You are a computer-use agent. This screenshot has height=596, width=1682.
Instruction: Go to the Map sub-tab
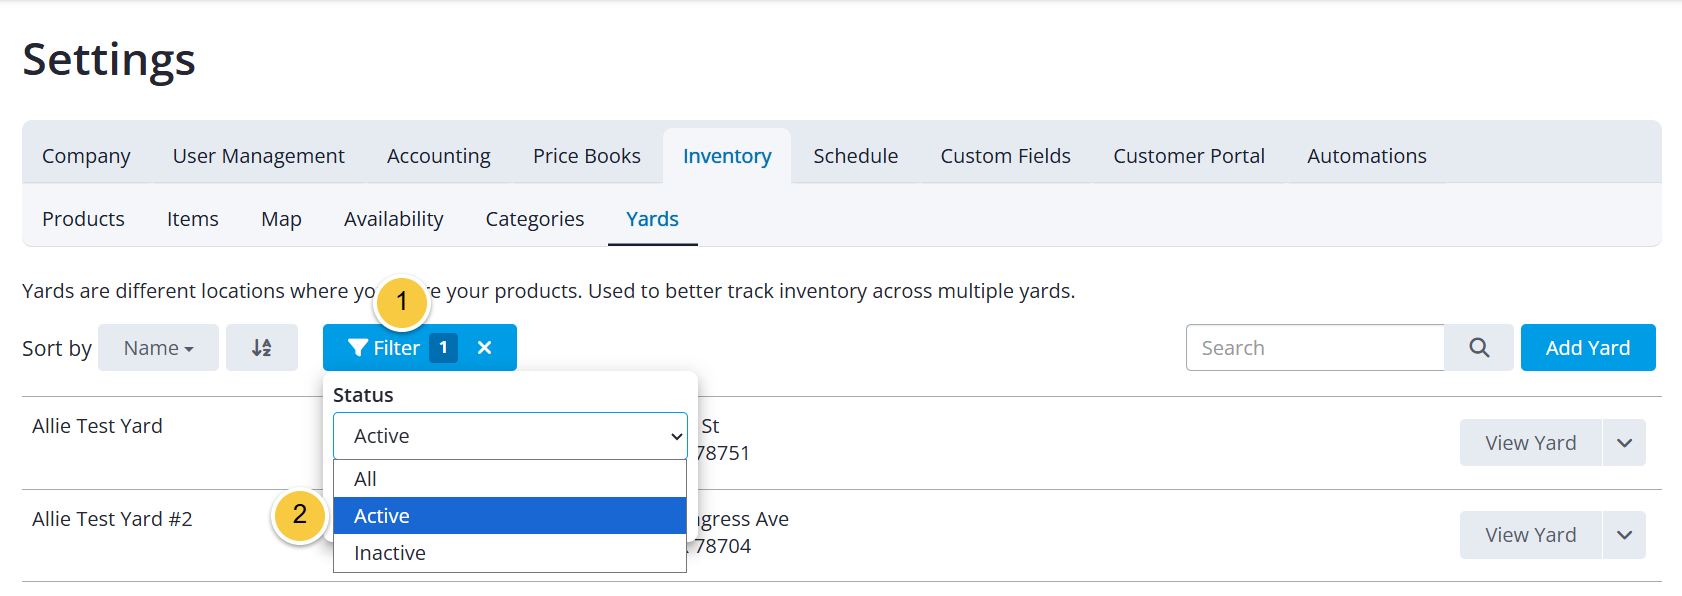[281, 219]
